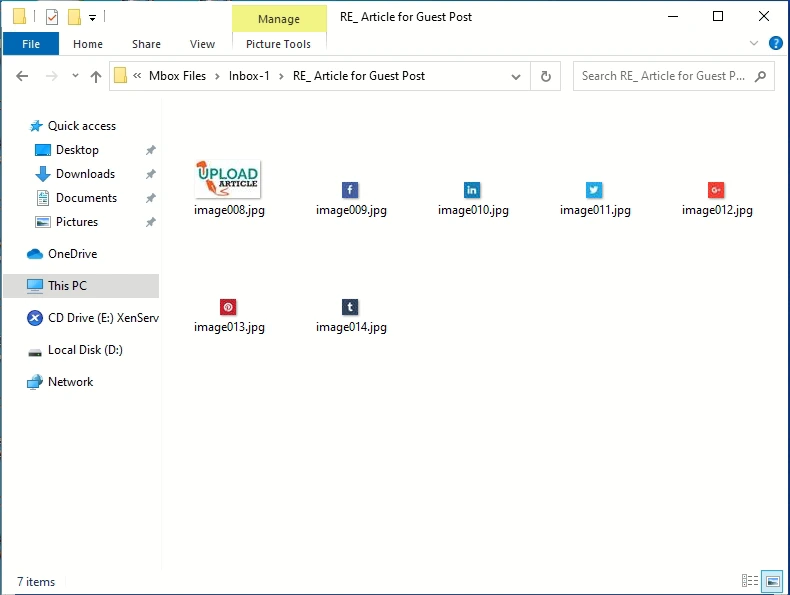
Task: Expand the breadcrumb arrow after Mbox Files
Action: (217, 77)
